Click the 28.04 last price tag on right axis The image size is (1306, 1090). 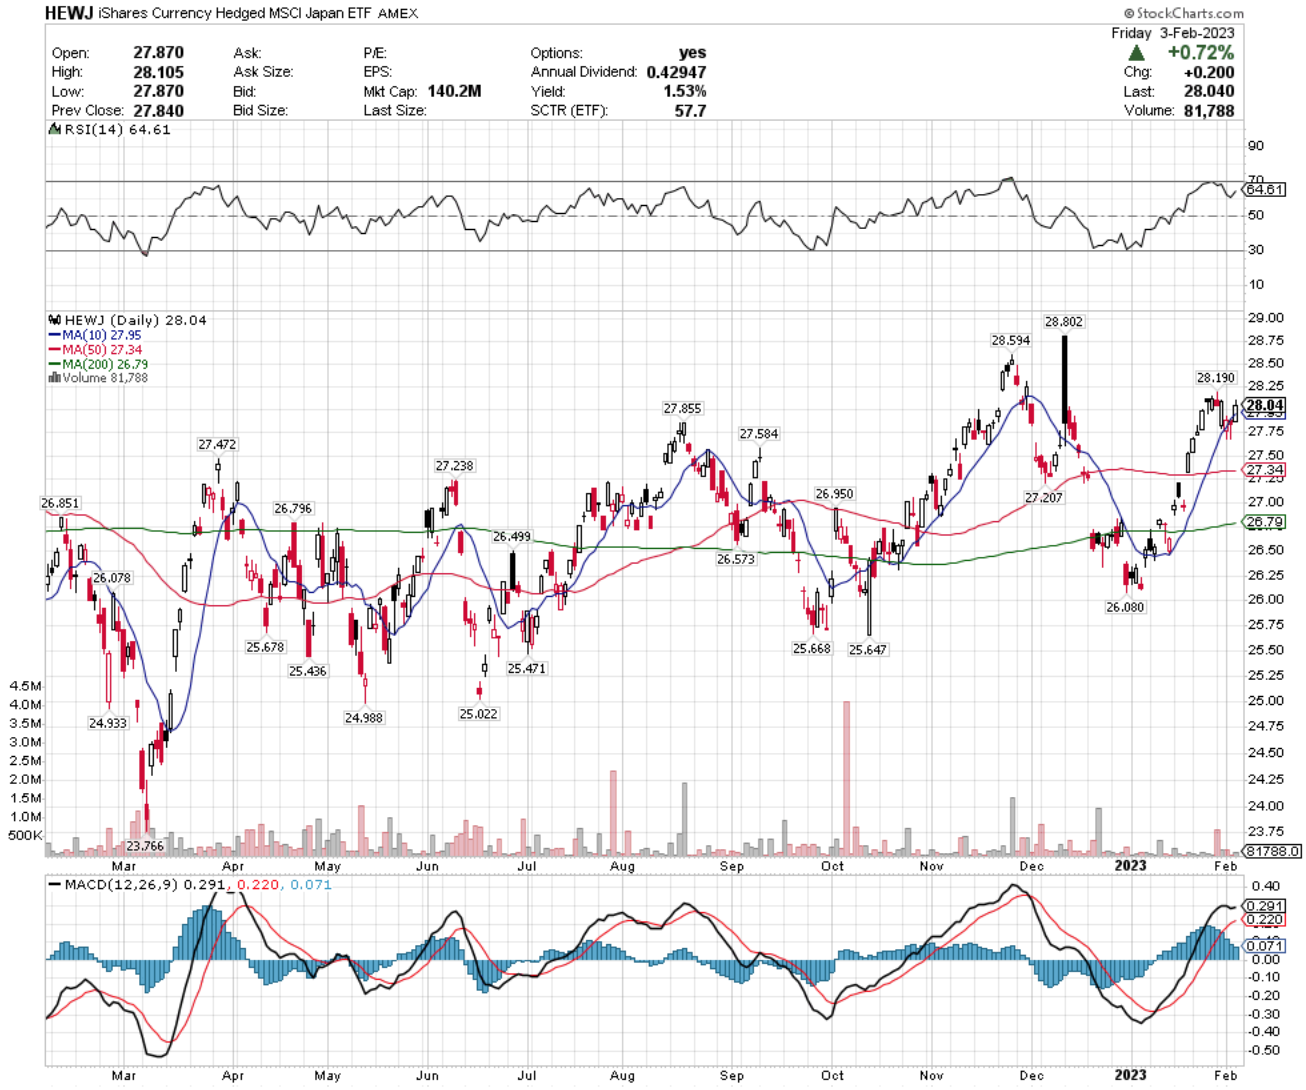click(x=1264, y=406)
